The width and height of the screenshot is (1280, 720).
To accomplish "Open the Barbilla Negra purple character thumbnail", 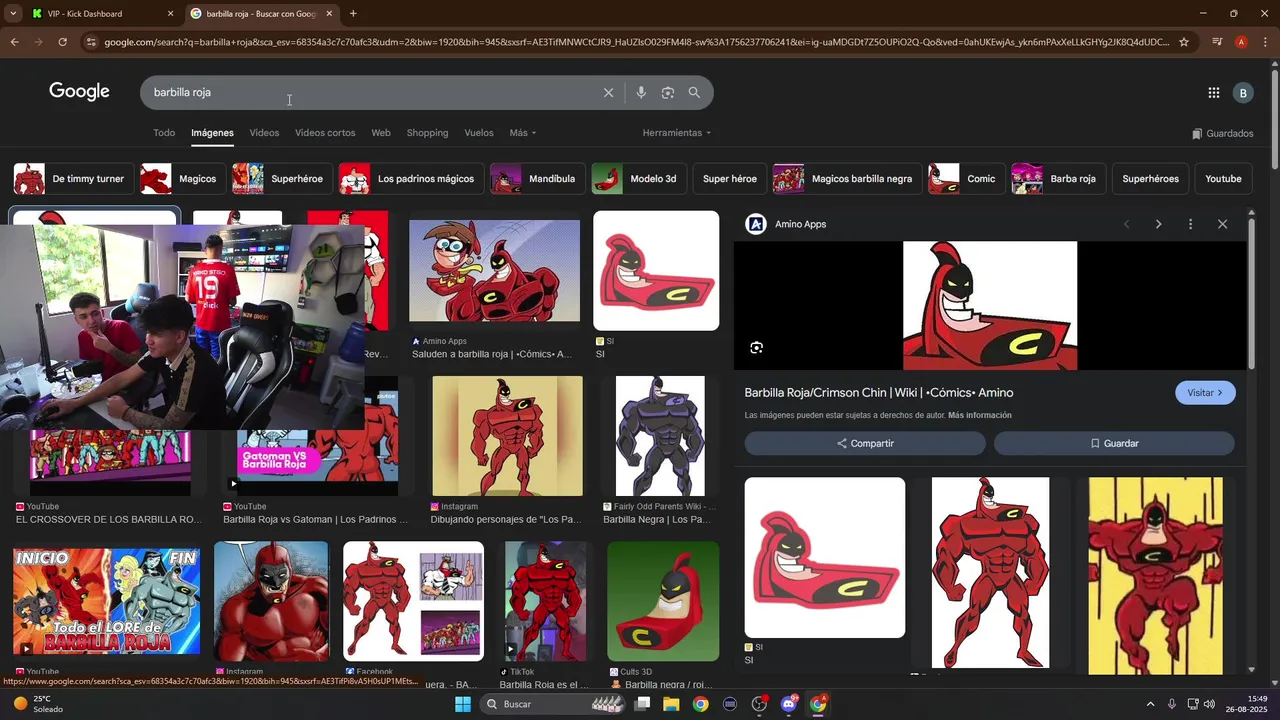I will pyautogui.click(x=660, y=436).
